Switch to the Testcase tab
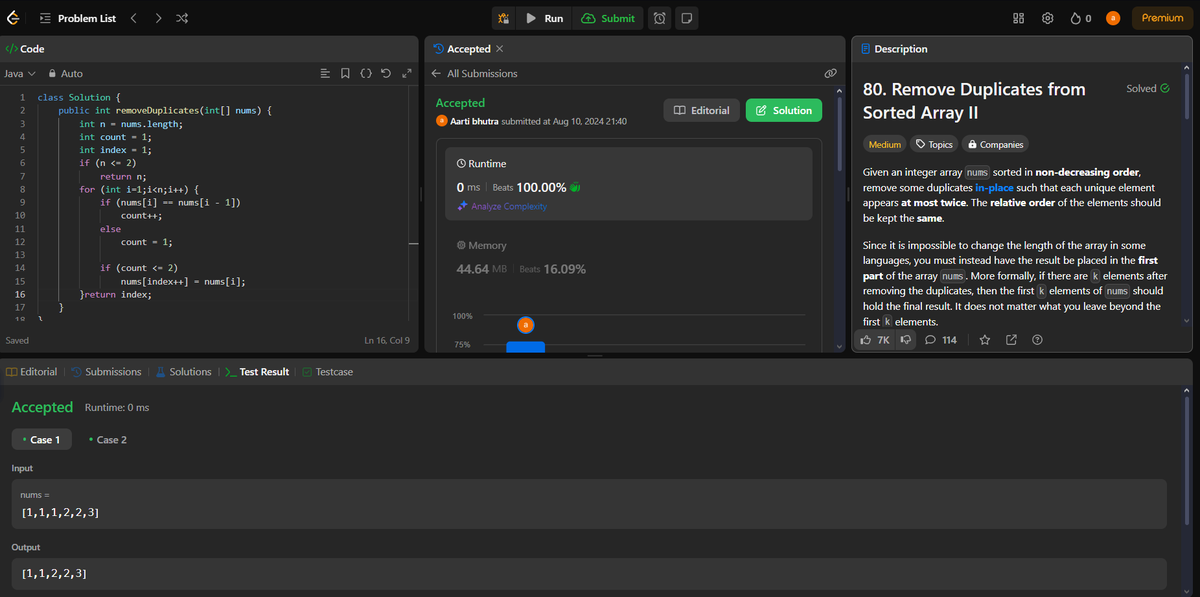 [x=328, y=371]
